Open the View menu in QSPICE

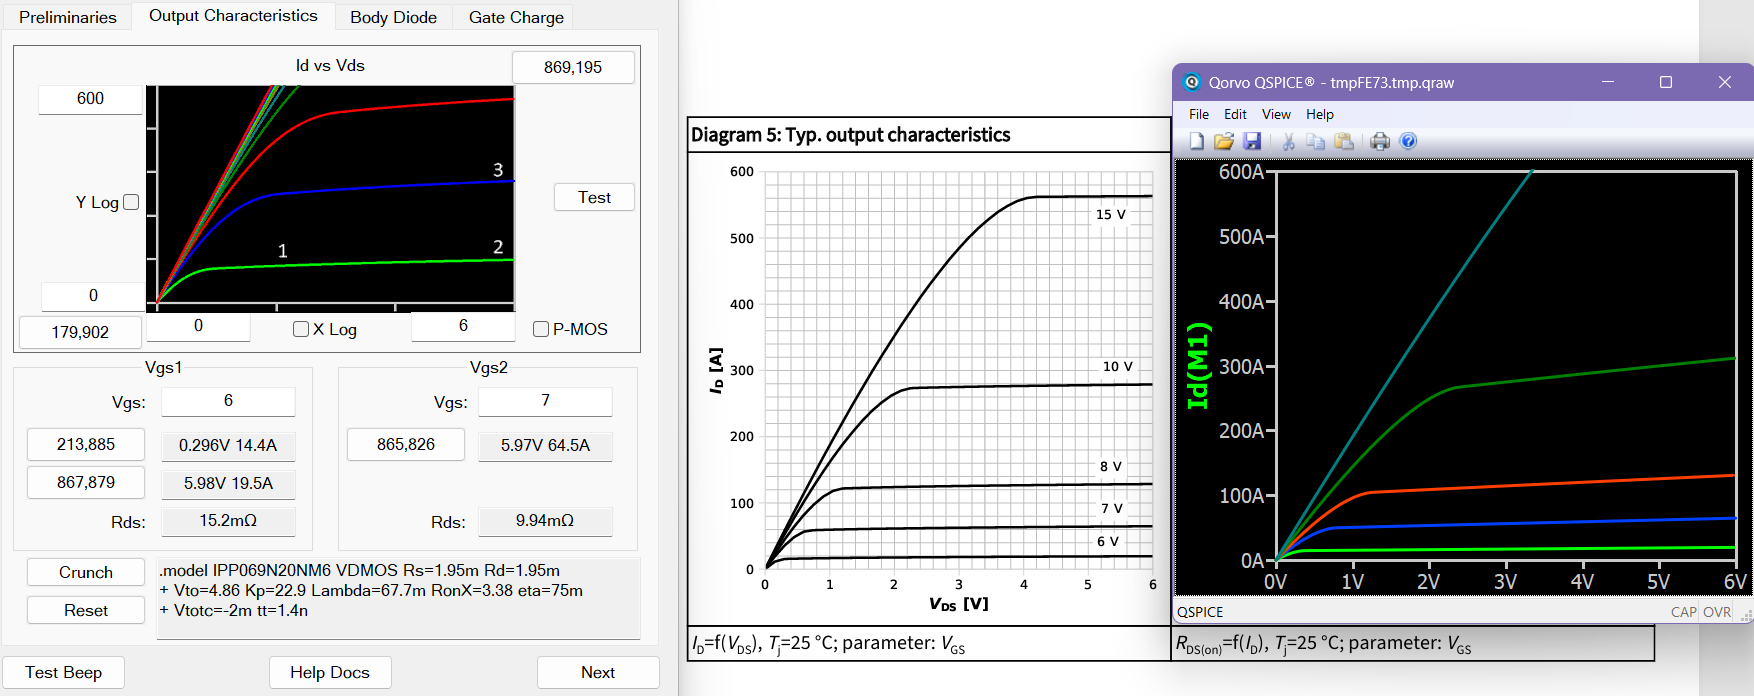[x=1275, y=114]
